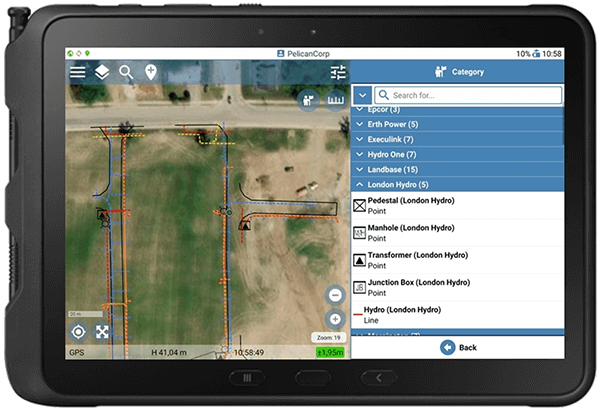Tap the tablet recent apps hardware button
600x411 pixels.
coord(247,378)
